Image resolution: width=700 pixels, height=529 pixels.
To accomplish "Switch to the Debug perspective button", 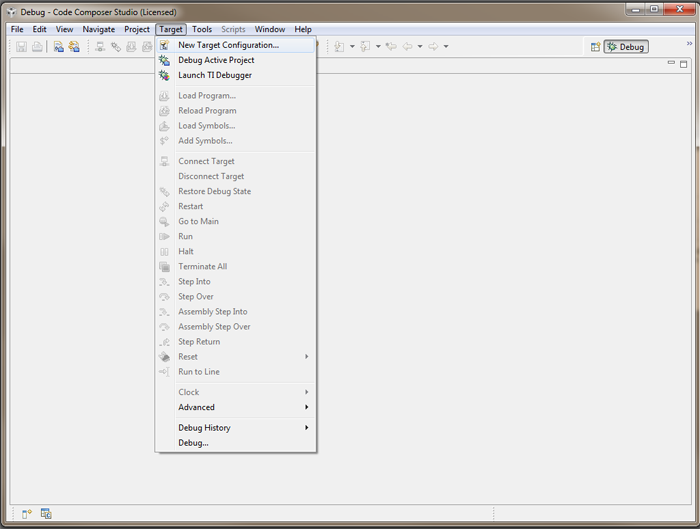I will click(626, 47).
